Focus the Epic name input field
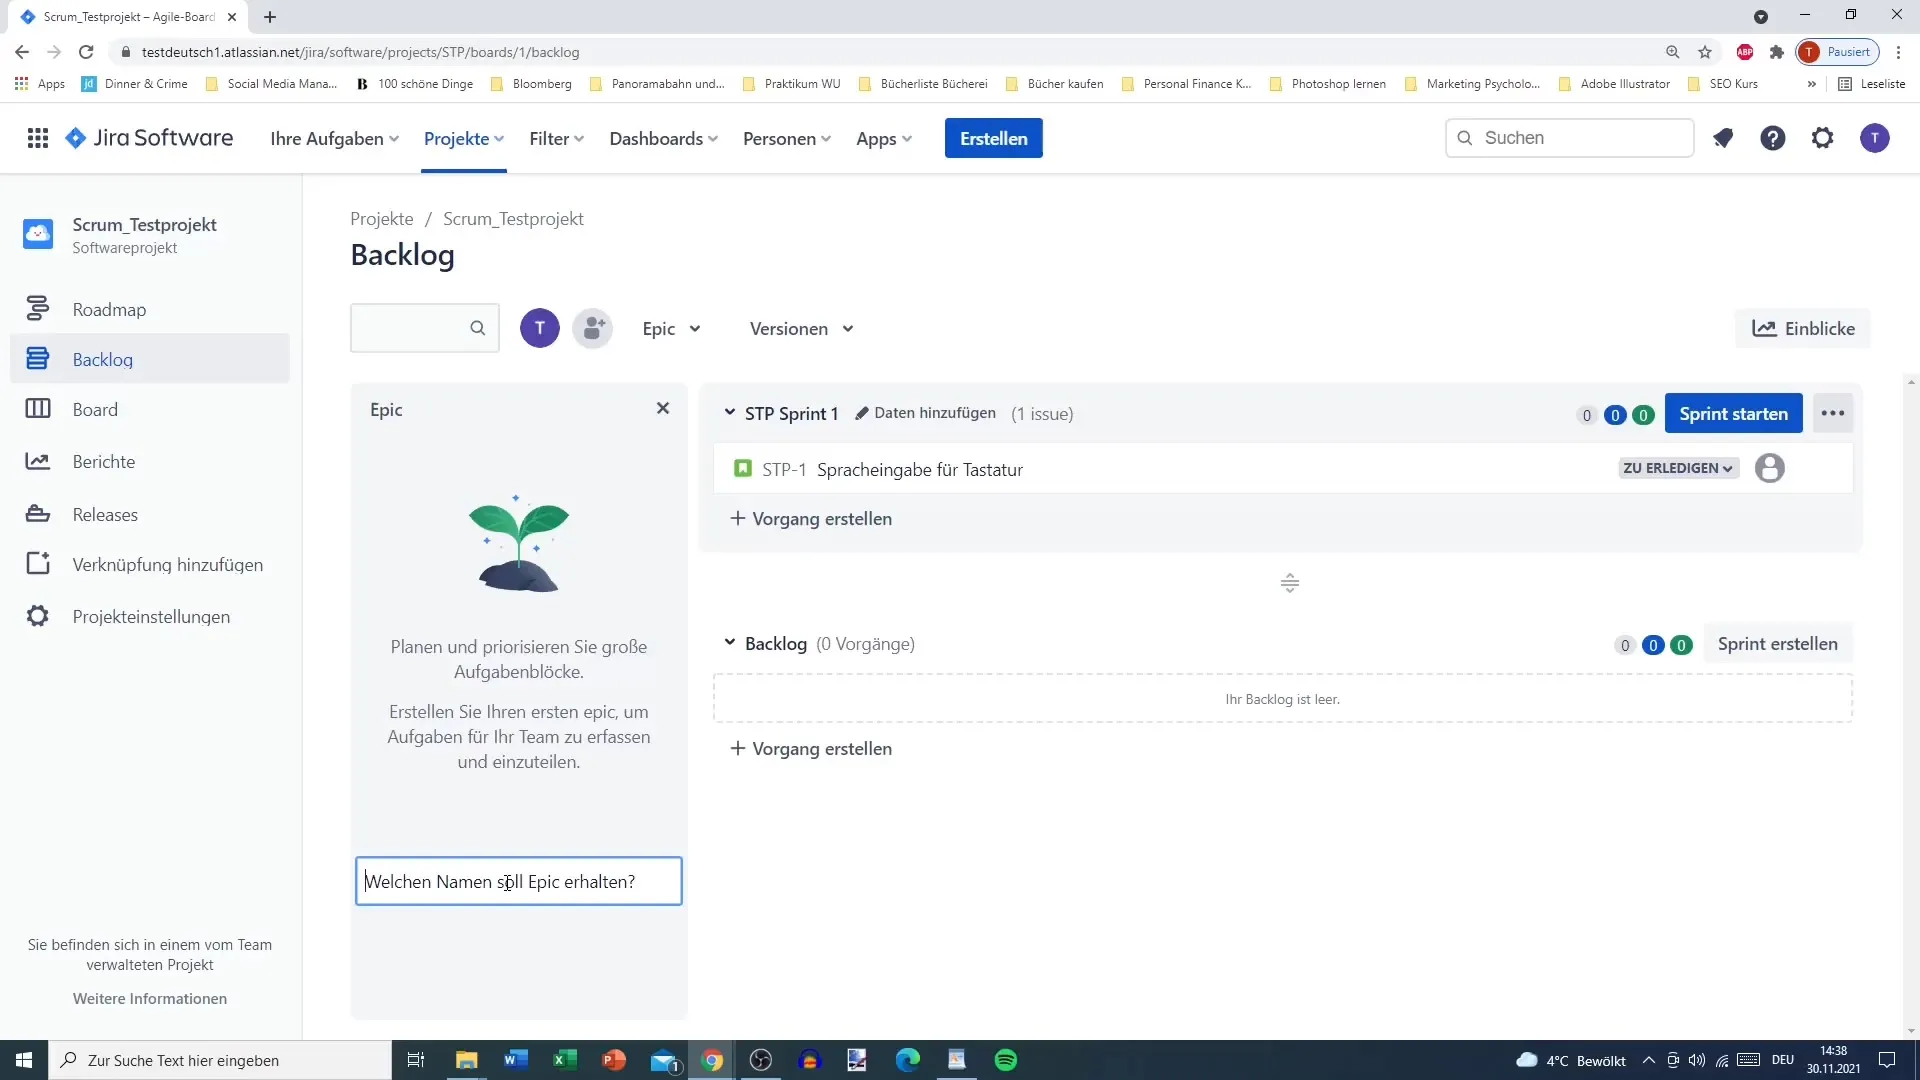Screen dimensions: 1920x1080 point(519,881)
